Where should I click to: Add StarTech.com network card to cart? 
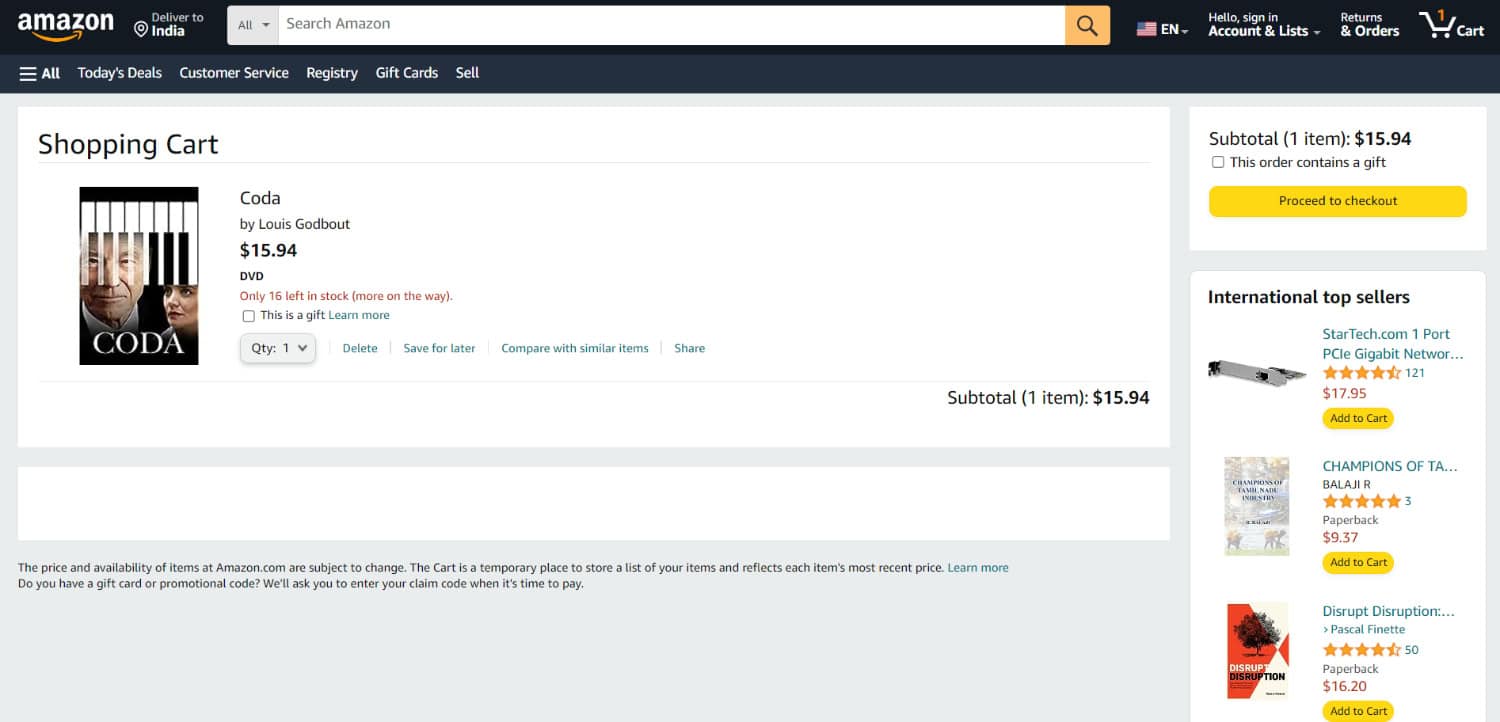[1358, 418]
